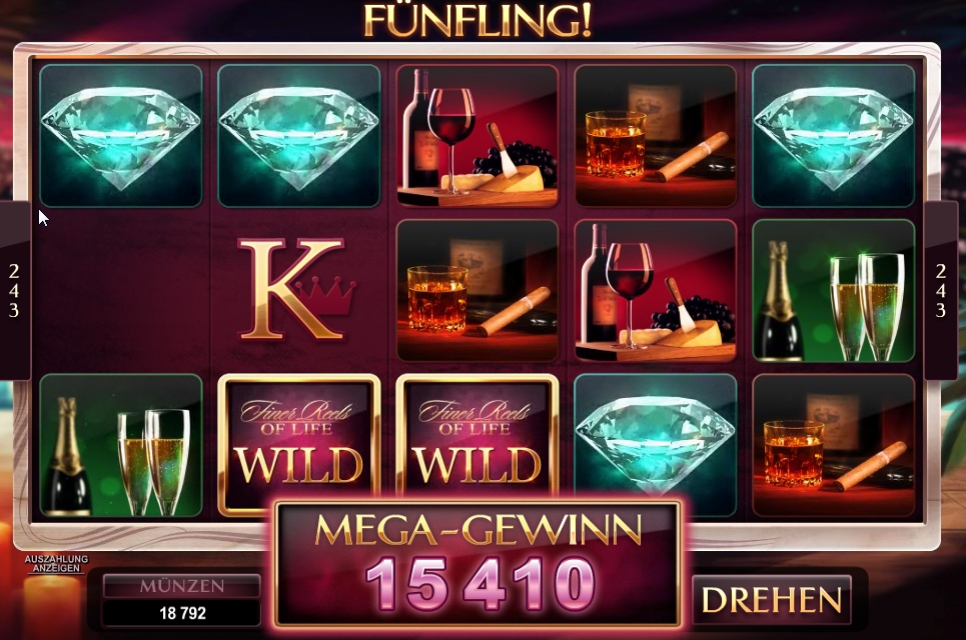Select the Wild symbol on reel three
The width and height of the screenshot is (966, 640).
477,437
